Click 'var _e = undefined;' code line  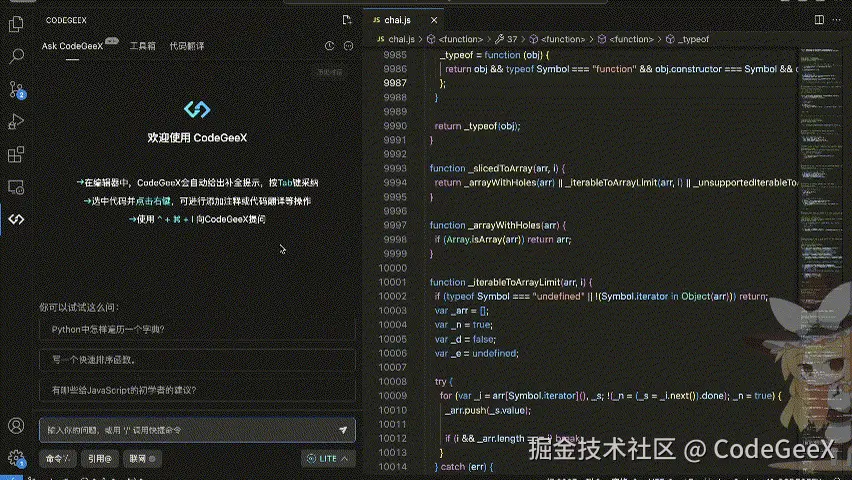(x=477, y=353)
